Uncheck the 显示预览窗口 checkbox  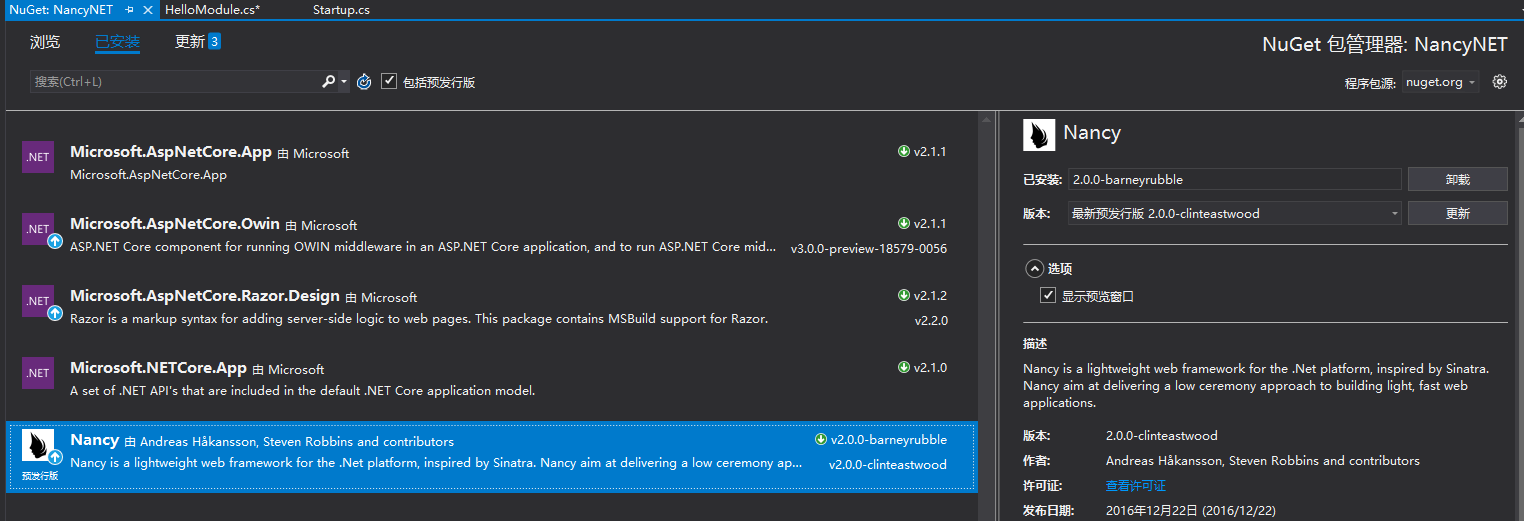1048,296
